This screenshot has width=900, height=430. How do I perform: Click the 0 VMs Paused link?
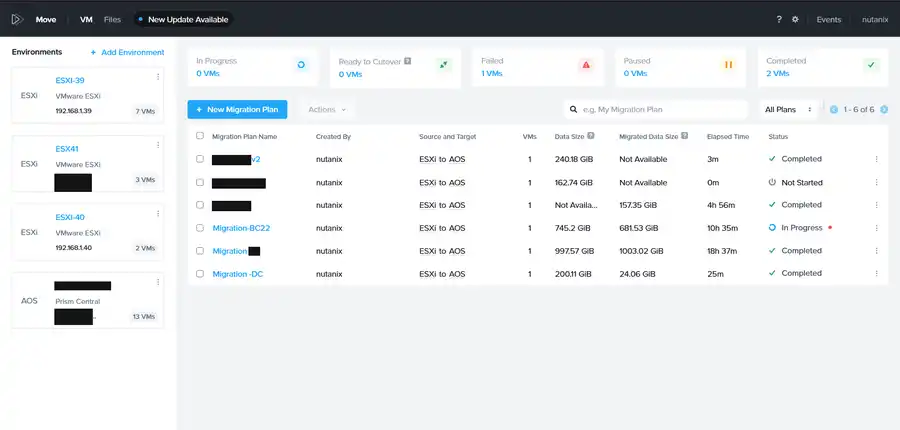(x=635, y=73)
